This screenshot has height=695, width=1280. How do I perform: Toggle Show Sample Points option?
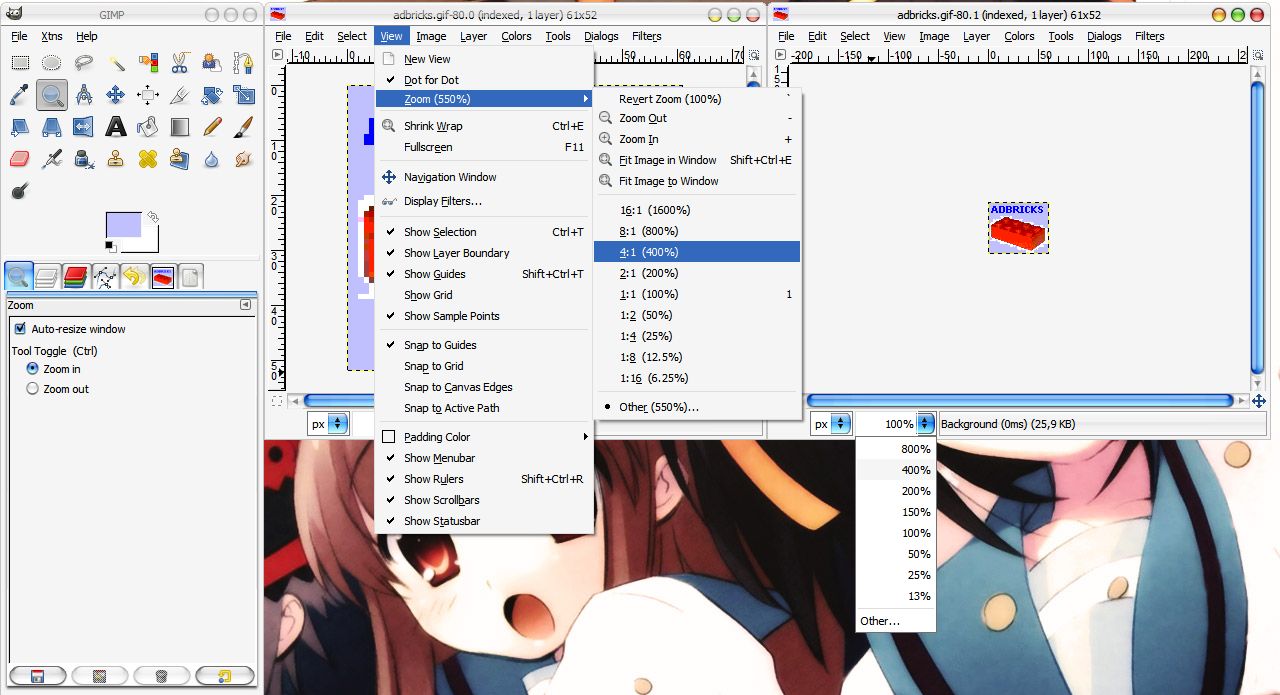tap(484, 316)
